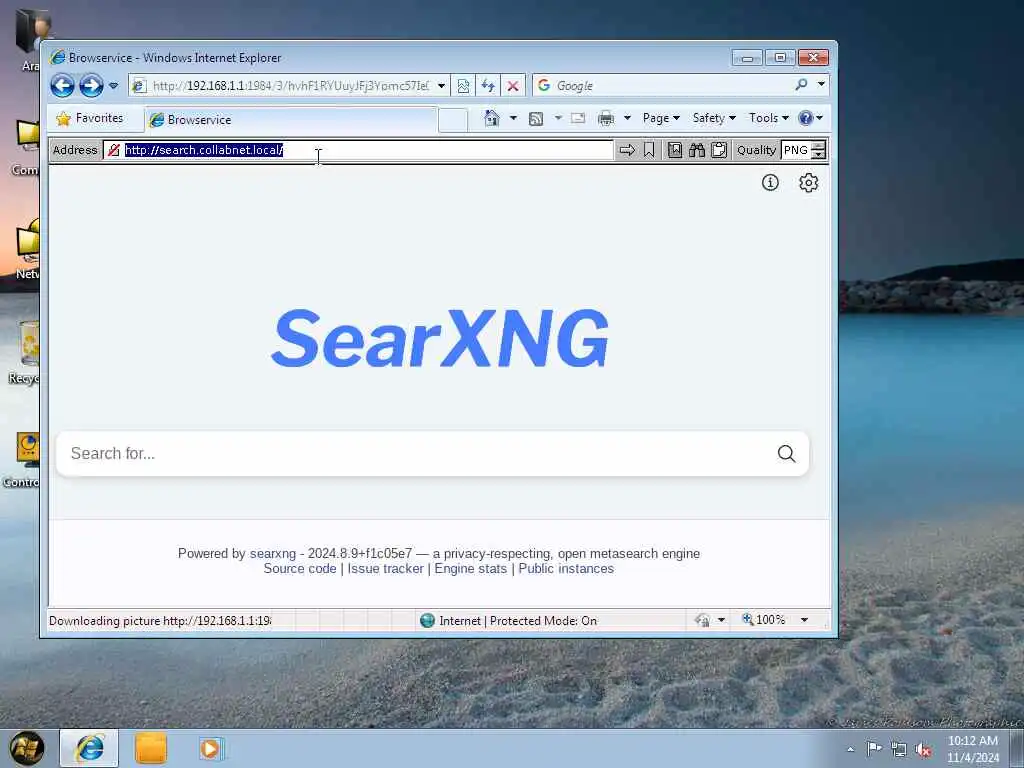
Task: Expand the Print dropdown arrow
Action: tap(627, 118)
